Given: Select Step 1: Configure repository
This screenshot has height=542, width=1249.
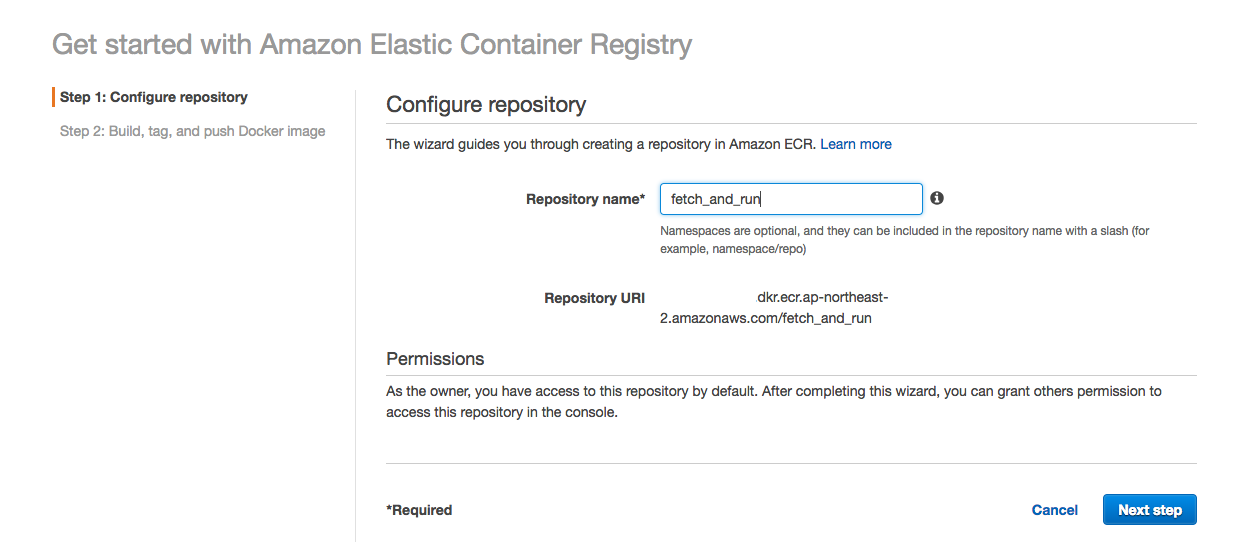Looking at the screenshot, I should pyautogui.click(x=154, y=97).
